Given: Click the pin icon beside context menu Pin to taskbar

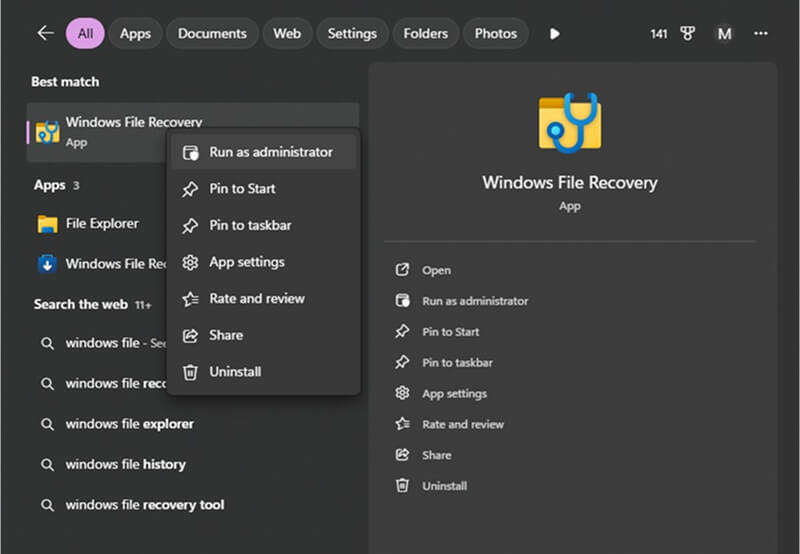Looking at the screenshot, I should (190, 225).
